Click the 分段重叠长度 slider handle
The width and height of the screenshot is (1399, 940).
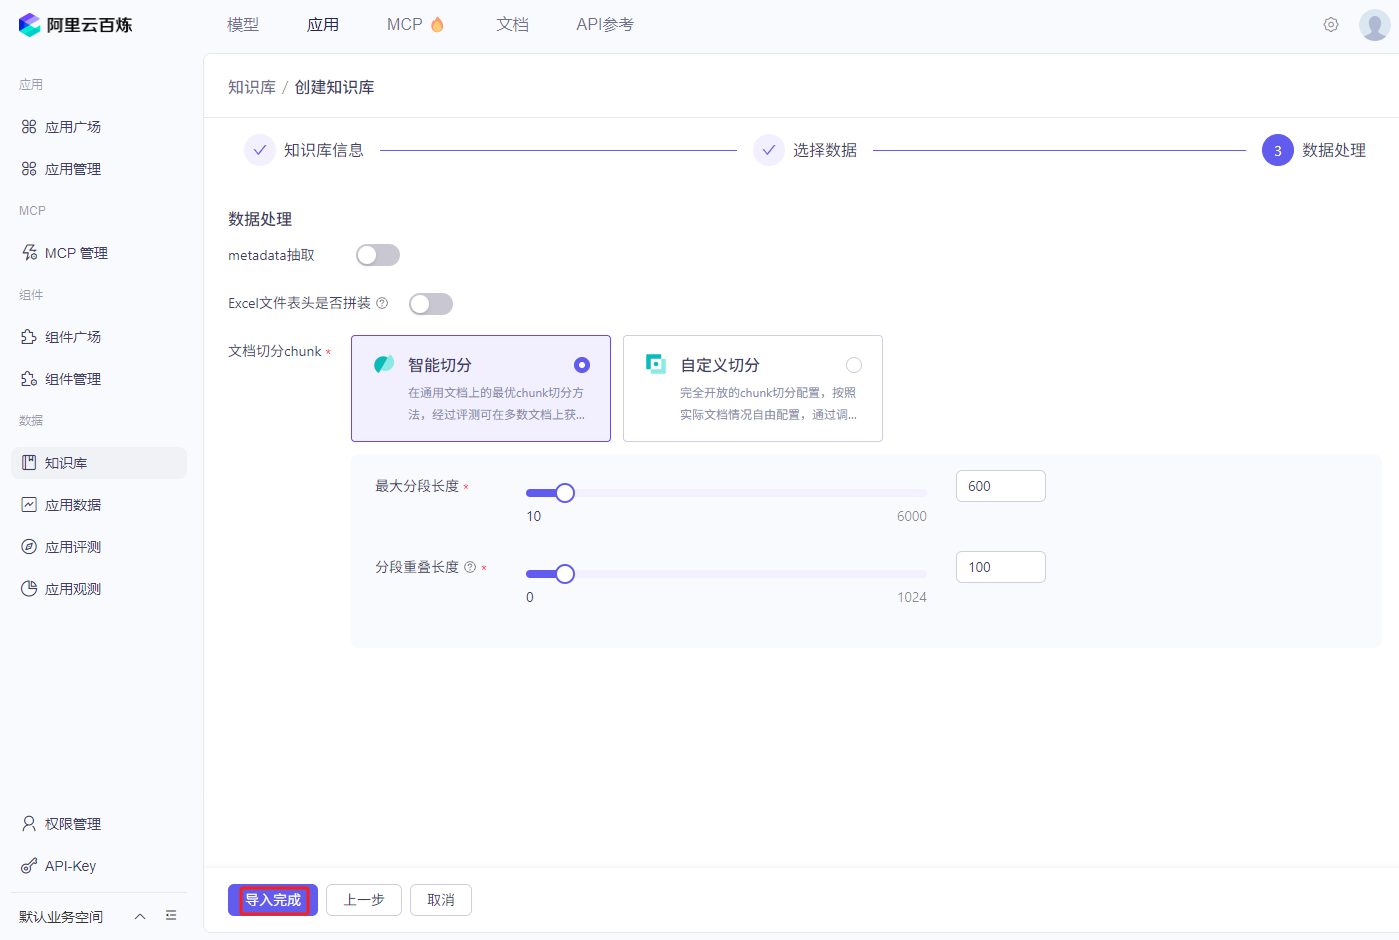click(x=565, y=574)
